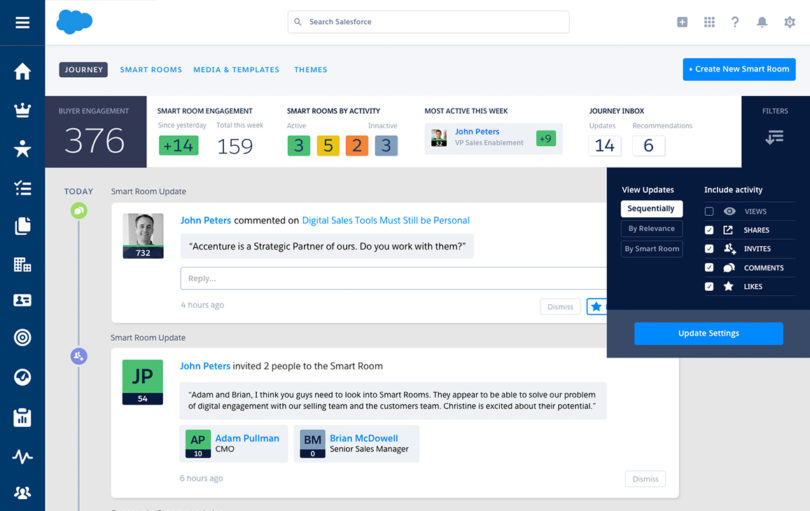Switch to the Themes tab

pyautogui.click(x=310, y=70)
